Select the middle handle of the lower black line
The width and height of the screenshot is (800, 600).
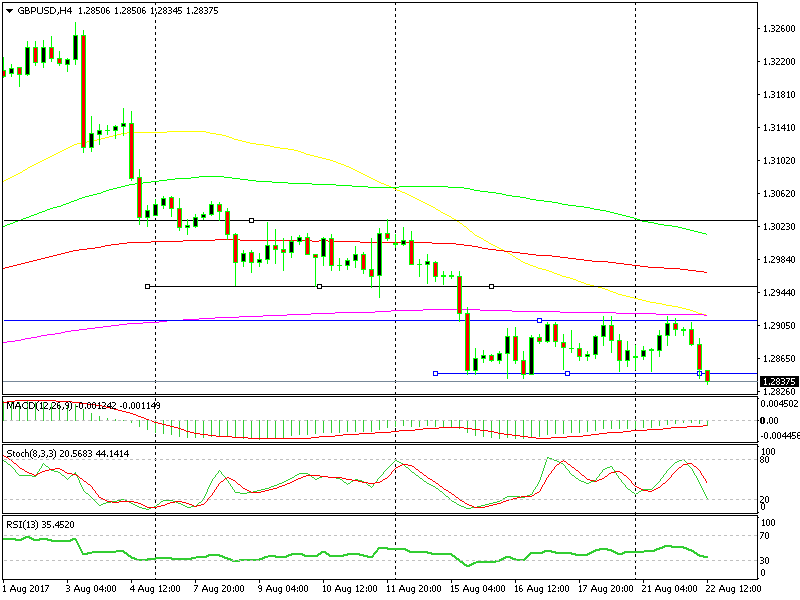319,287
